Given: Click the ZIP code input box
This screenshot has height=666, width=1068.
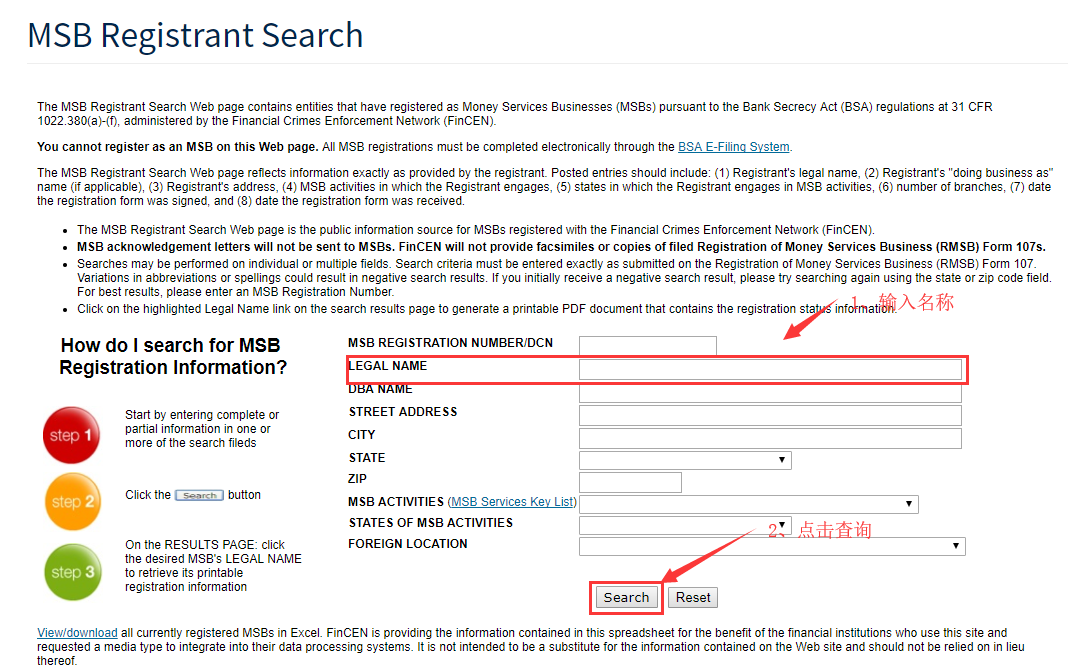Looking at the screenshot, I should (x=629, y=482).
